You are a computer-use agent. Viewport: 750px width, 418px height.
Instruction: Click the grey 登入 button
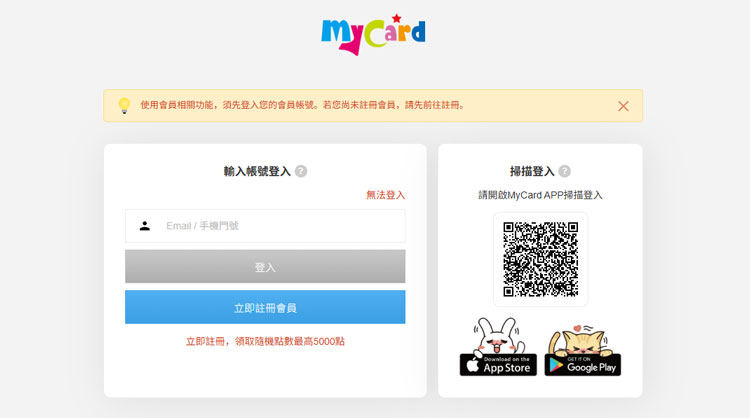pyautogui.click(x=265, y=266)
